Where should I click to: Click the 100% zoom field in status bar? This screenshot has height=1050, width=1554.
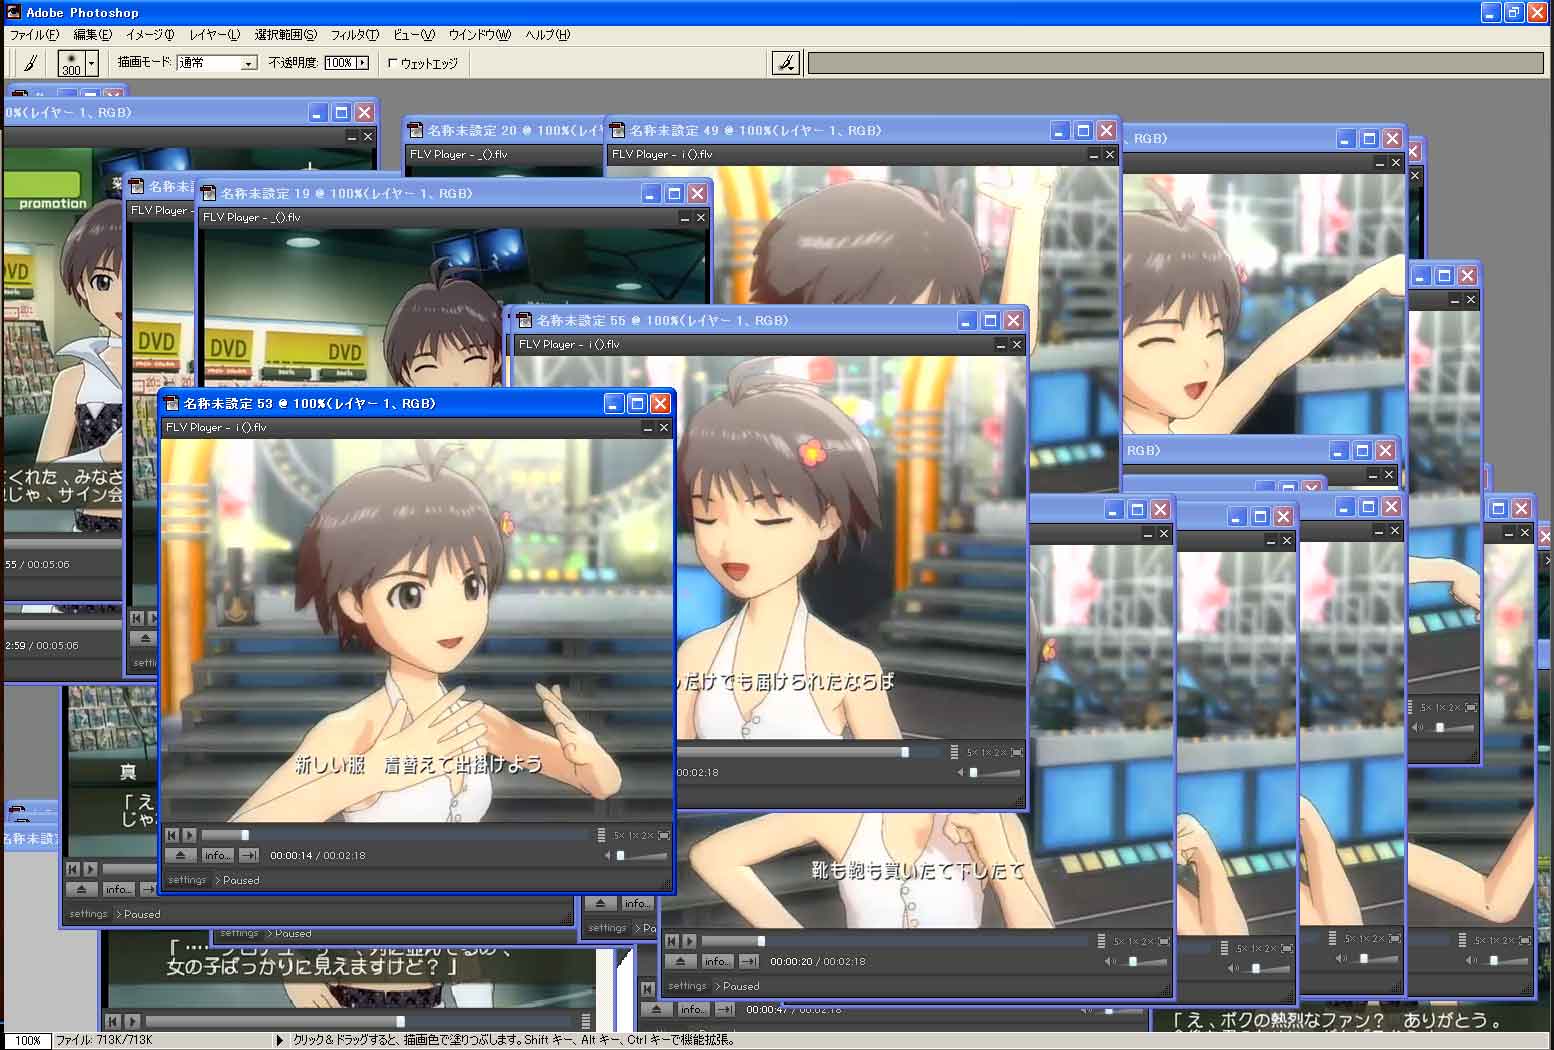pyautogui.click(x=27, y=1040)
